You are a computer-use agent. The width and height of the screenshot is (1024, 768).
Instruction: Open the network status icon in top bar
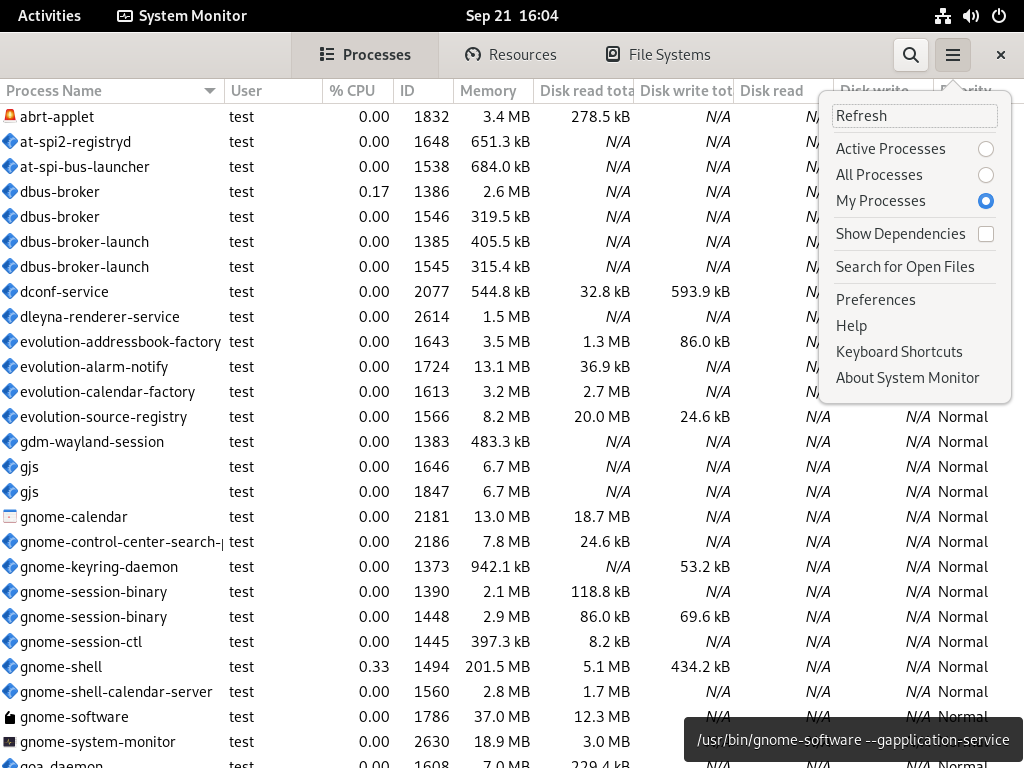coord(942,16)
